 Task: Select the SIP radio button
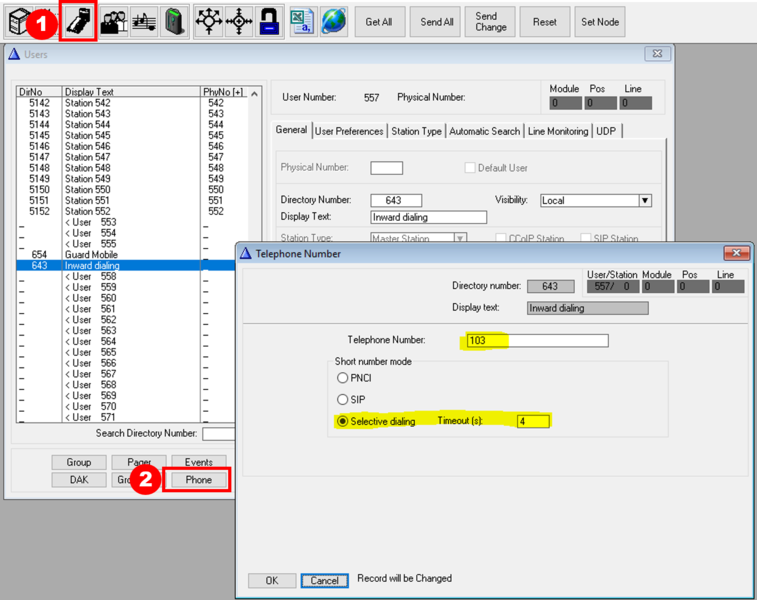tap(343, 400)
